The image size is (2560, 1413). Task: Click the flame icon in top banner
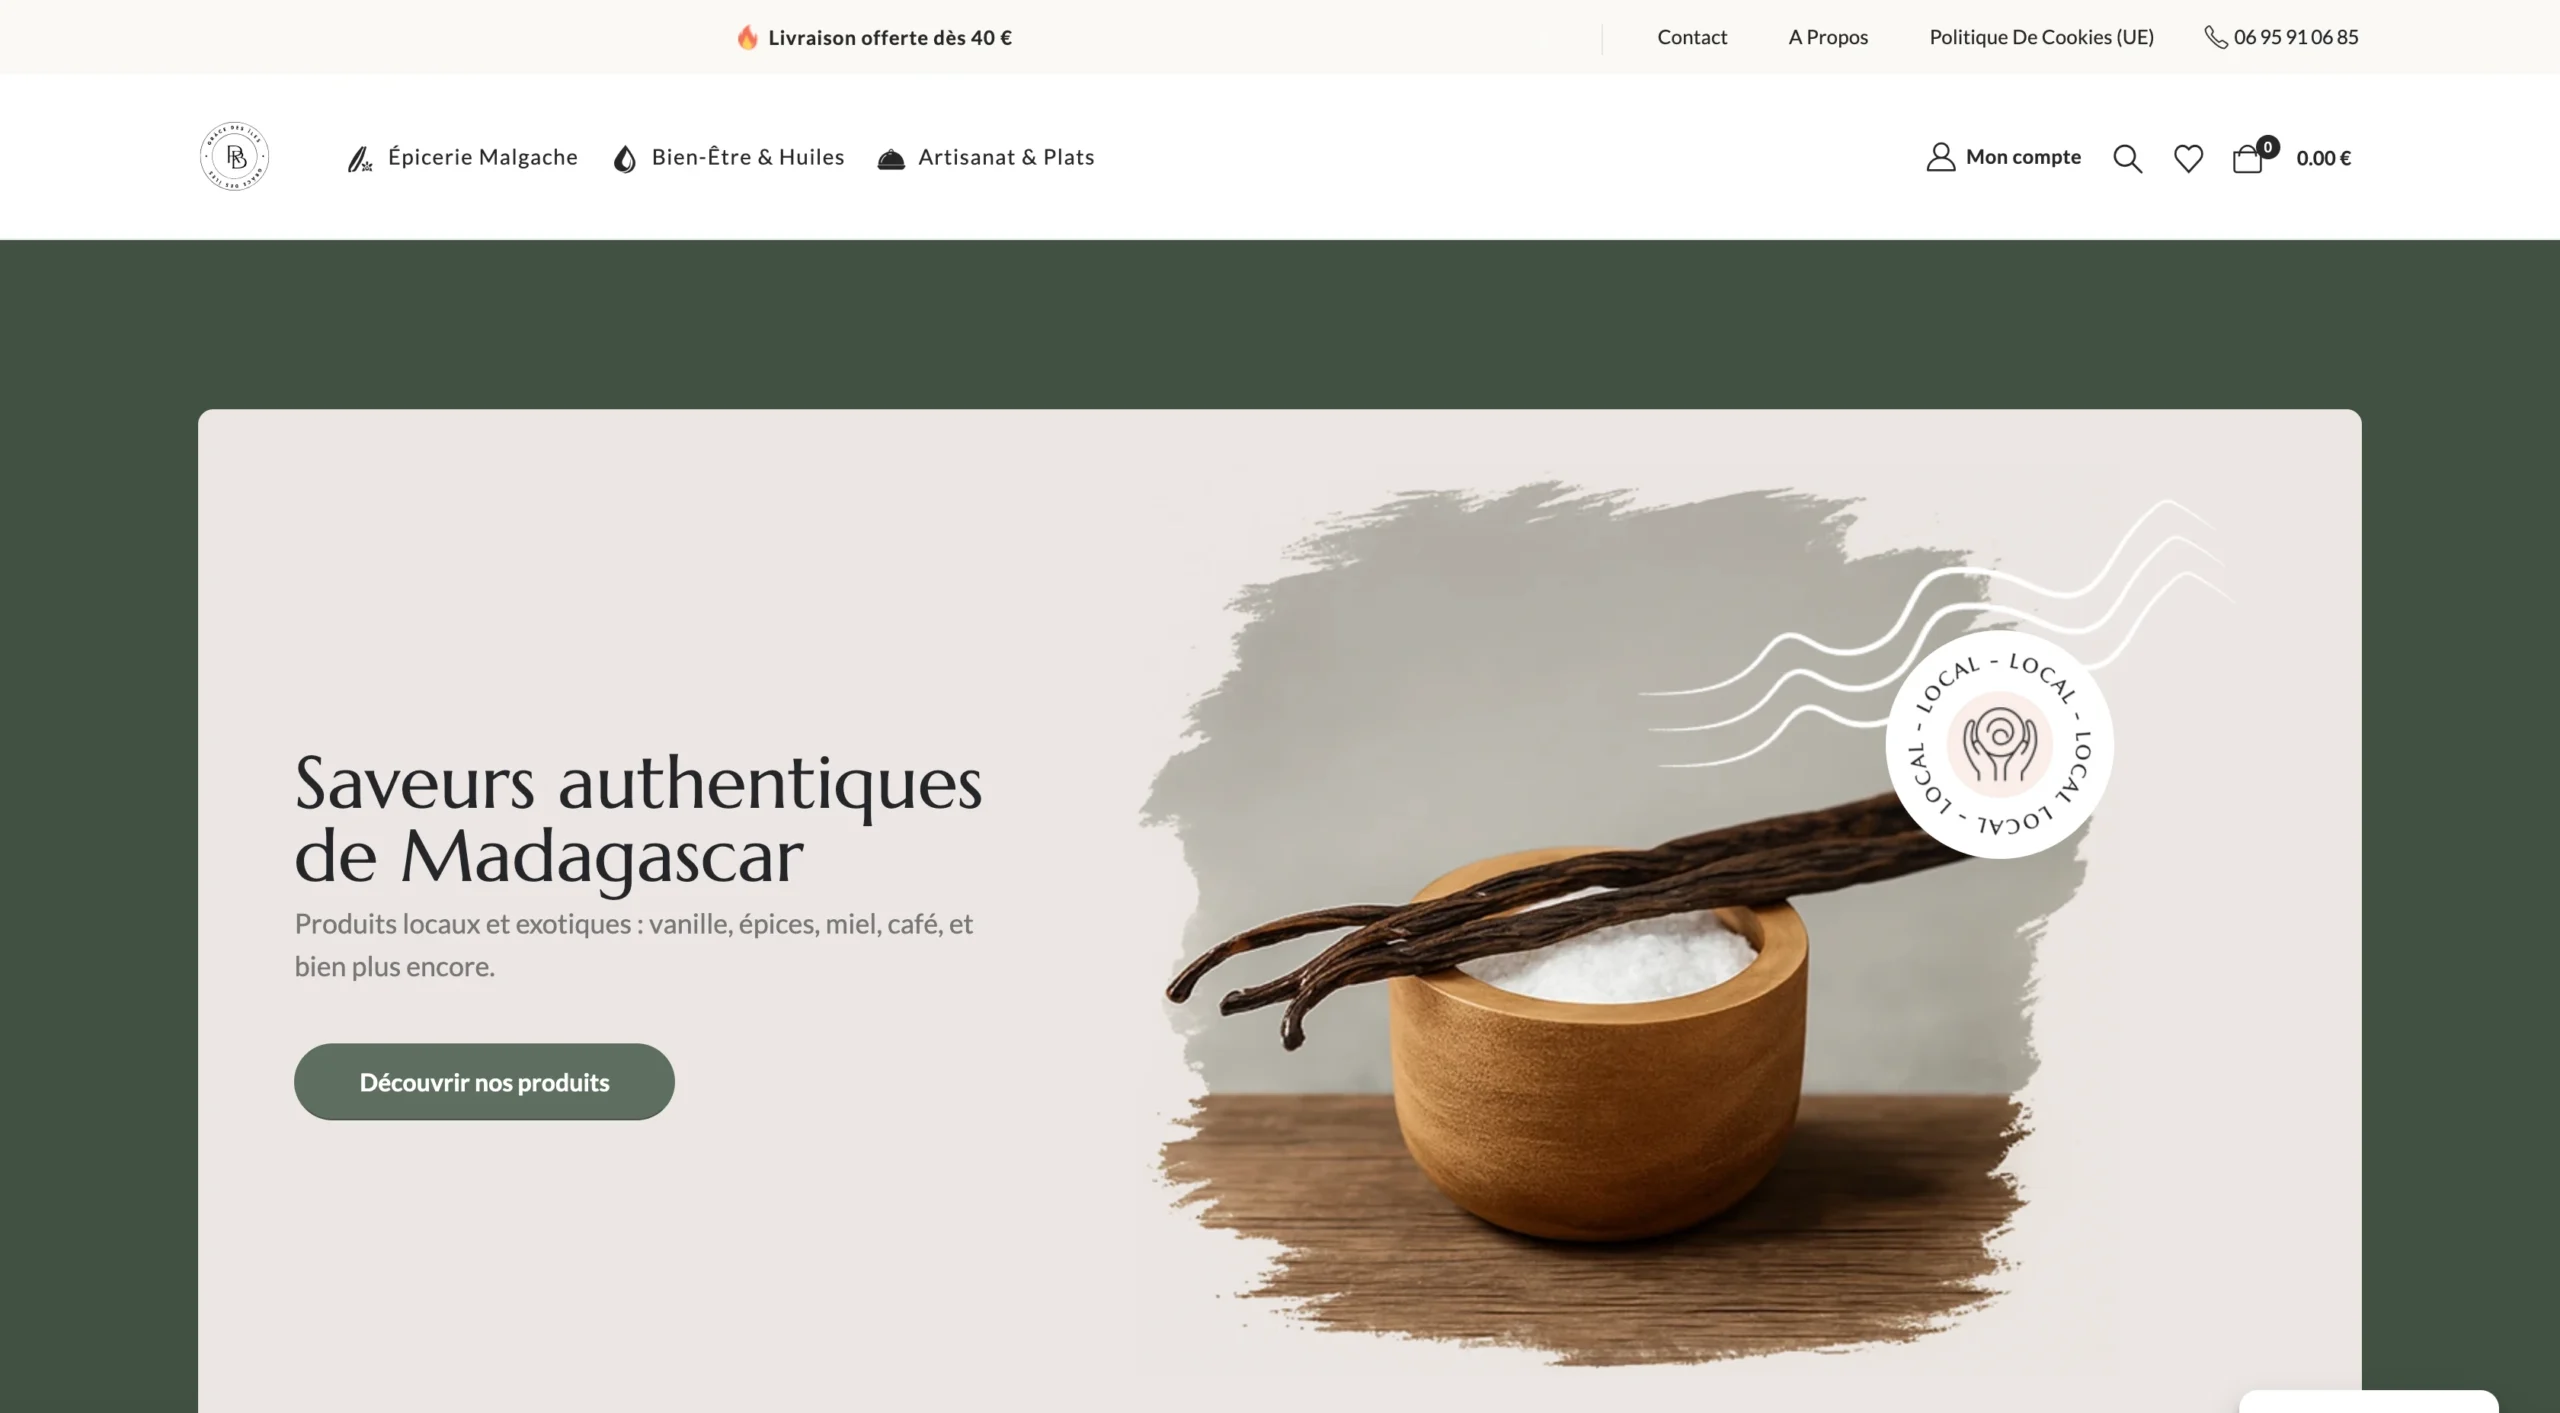[747, 37]
